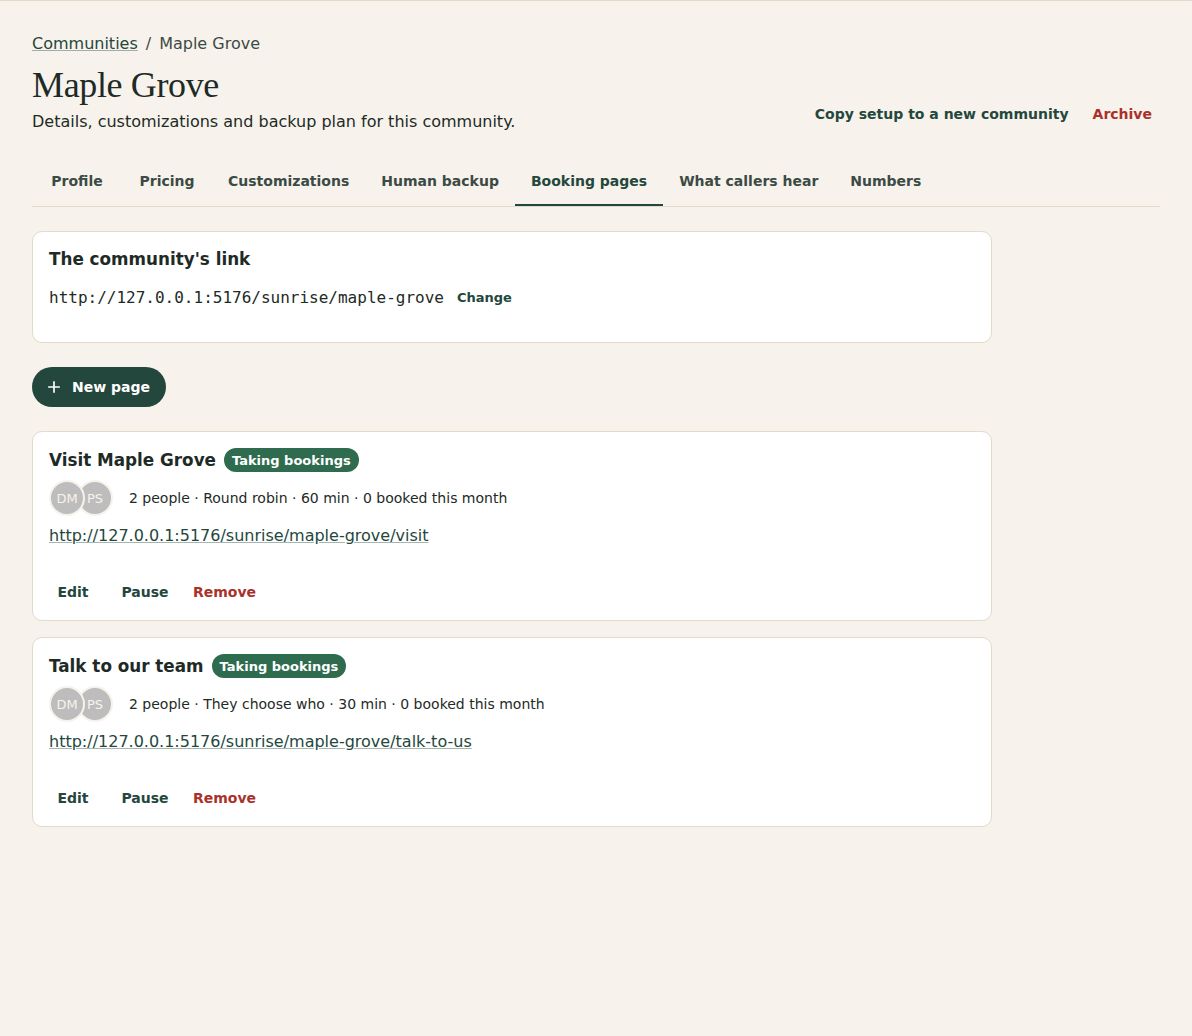
Task: Click the Maple Grove page heading
Action: (125, 85)
